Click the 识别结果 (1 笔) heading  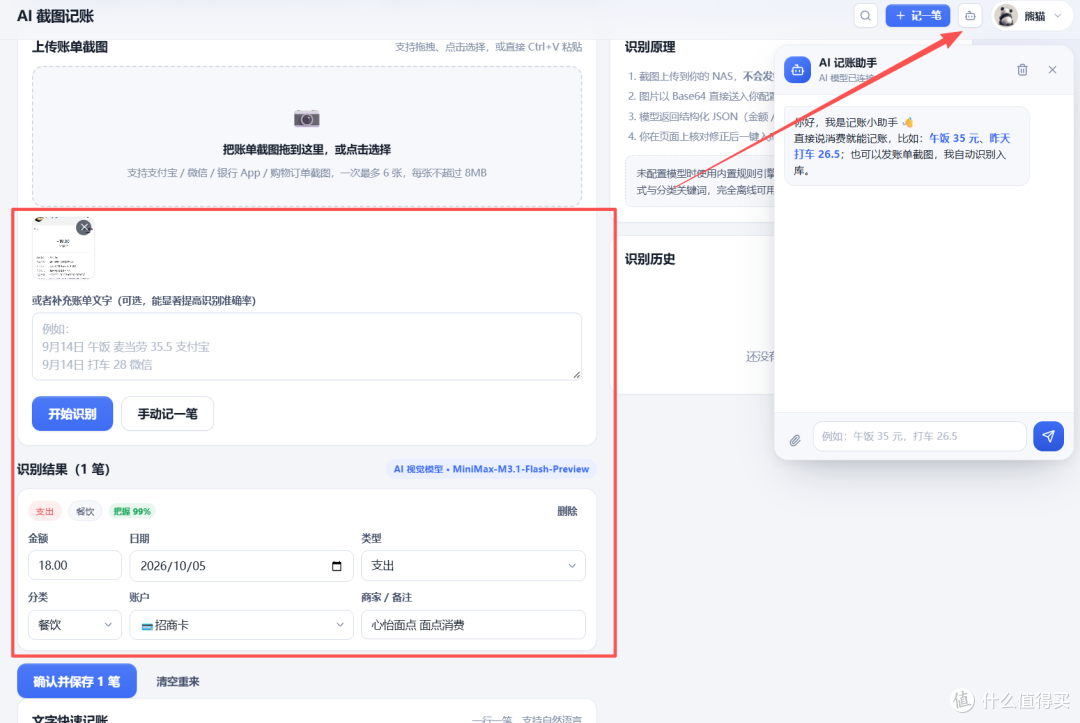click(x=63, y=469)
